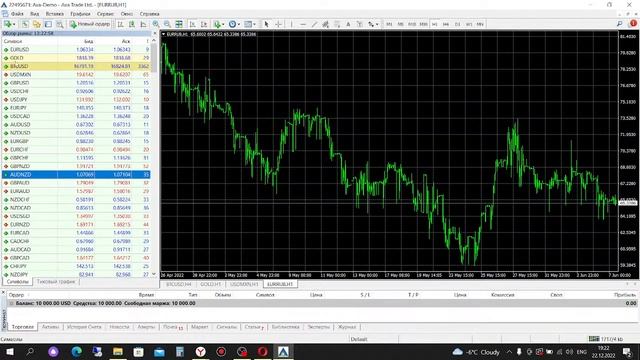
Task: Open the Справка menu
Action: [x=149, y=14]
